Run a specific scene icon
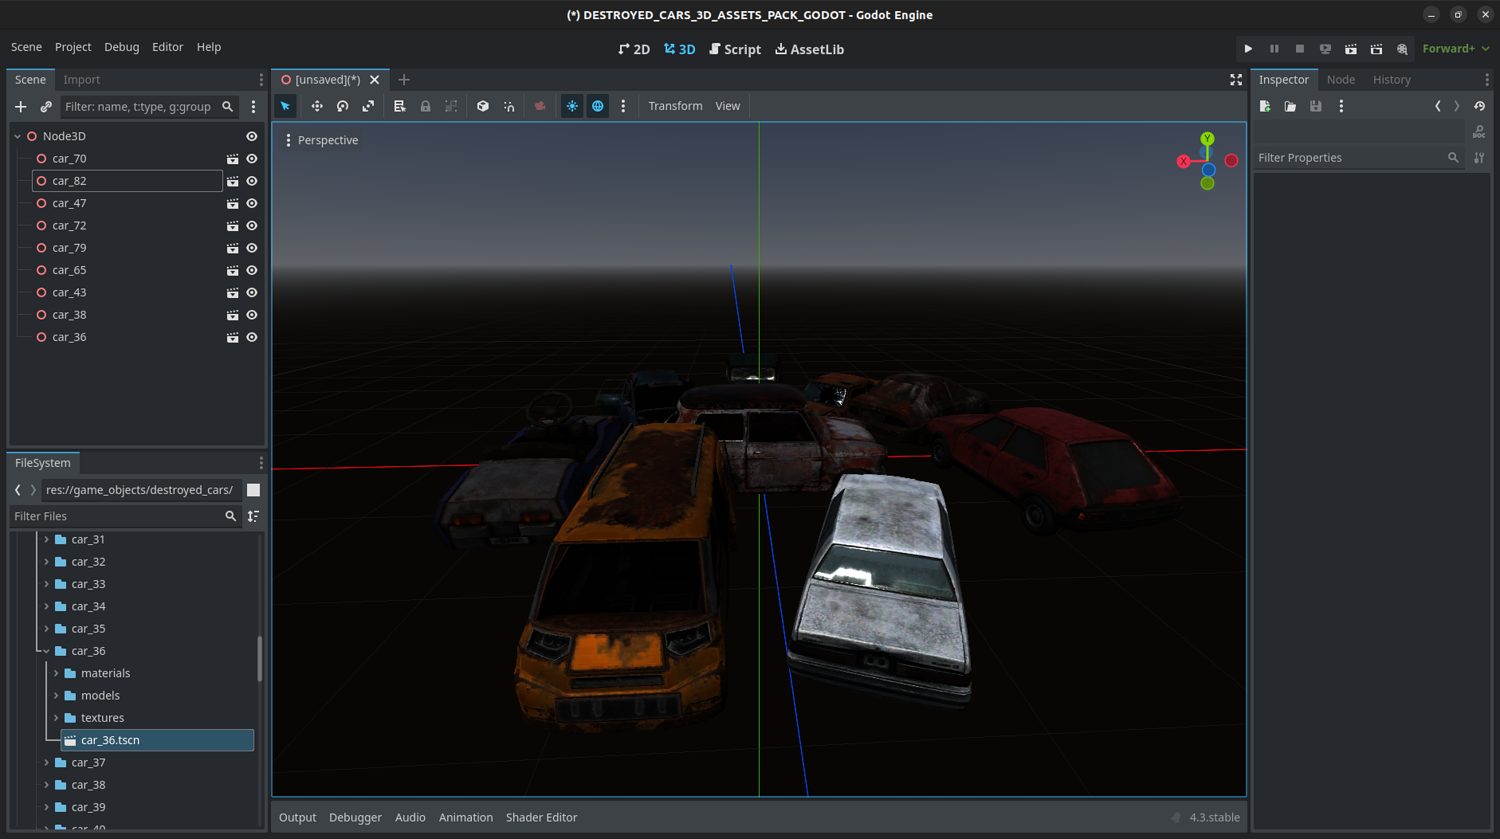1500x839 pixels. [1377, 49]
